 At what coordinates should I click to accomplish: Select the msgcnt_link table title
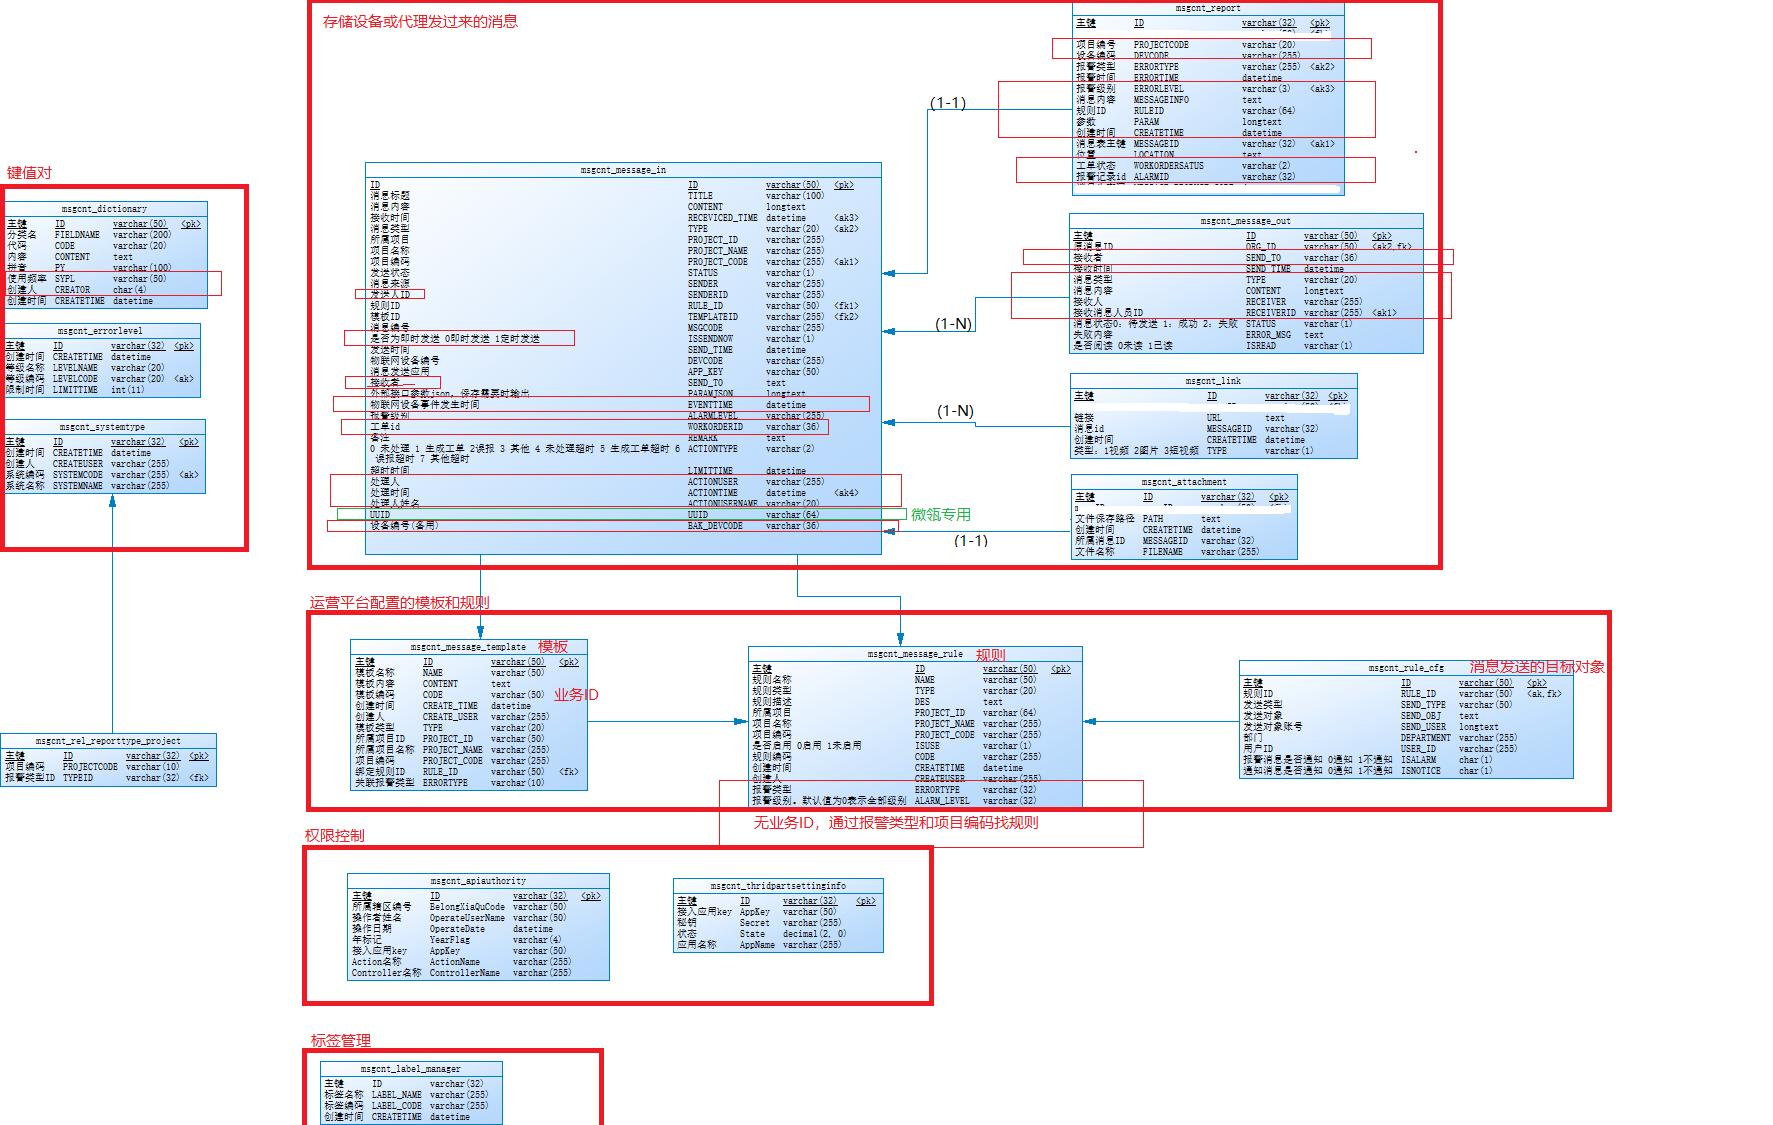(1213, 381)
